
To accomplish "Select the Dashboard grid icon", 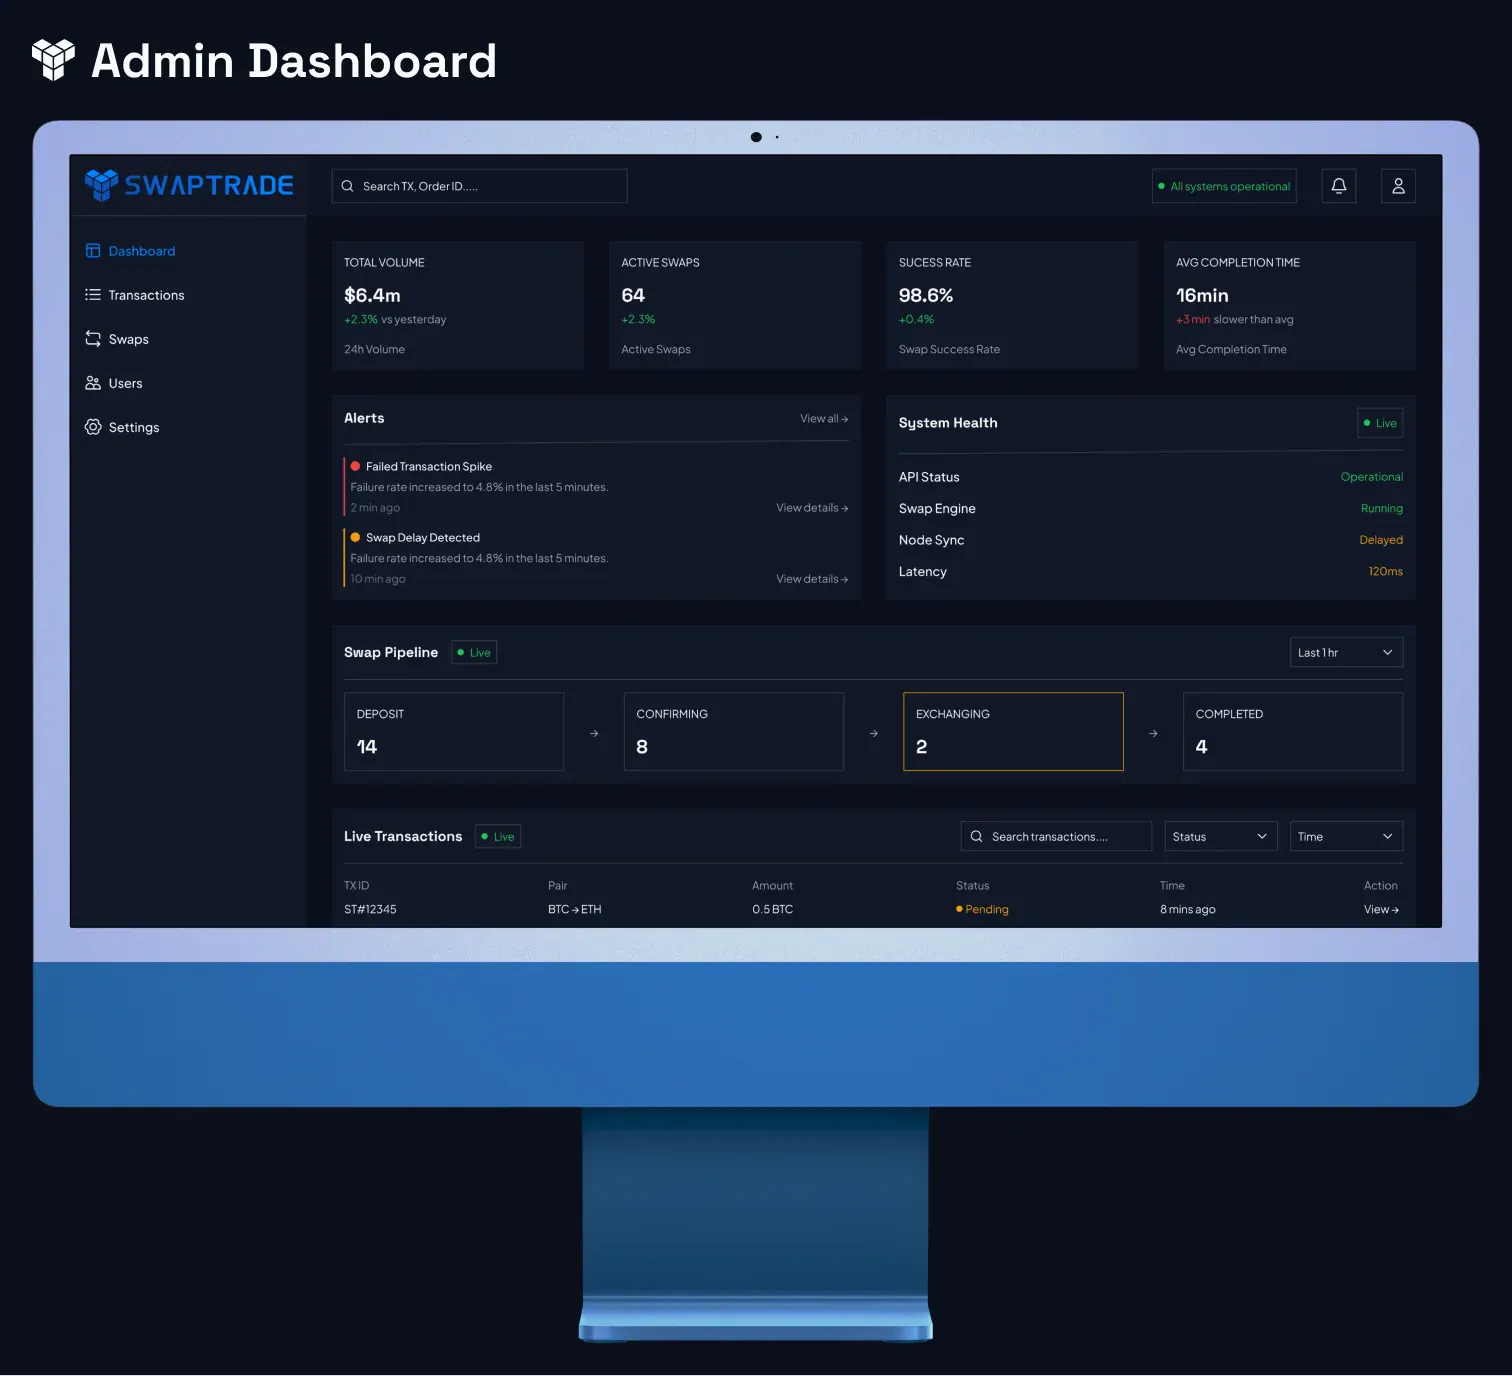I will point(92,251).
